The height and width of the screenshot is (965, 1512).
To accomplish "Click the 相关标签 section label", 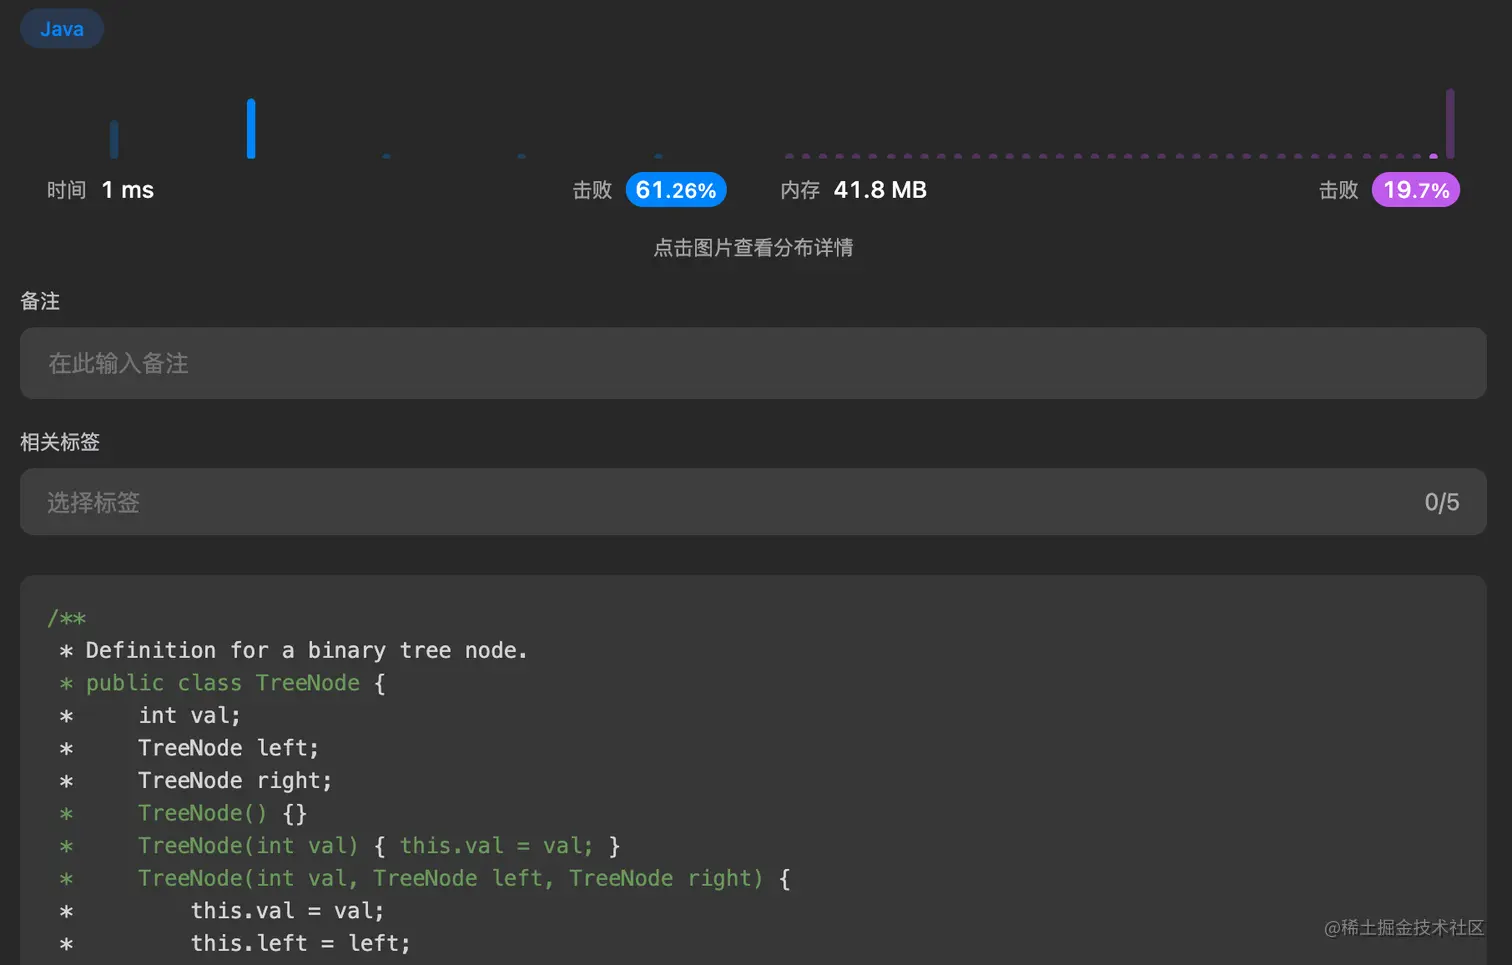I will coord(60,442).
